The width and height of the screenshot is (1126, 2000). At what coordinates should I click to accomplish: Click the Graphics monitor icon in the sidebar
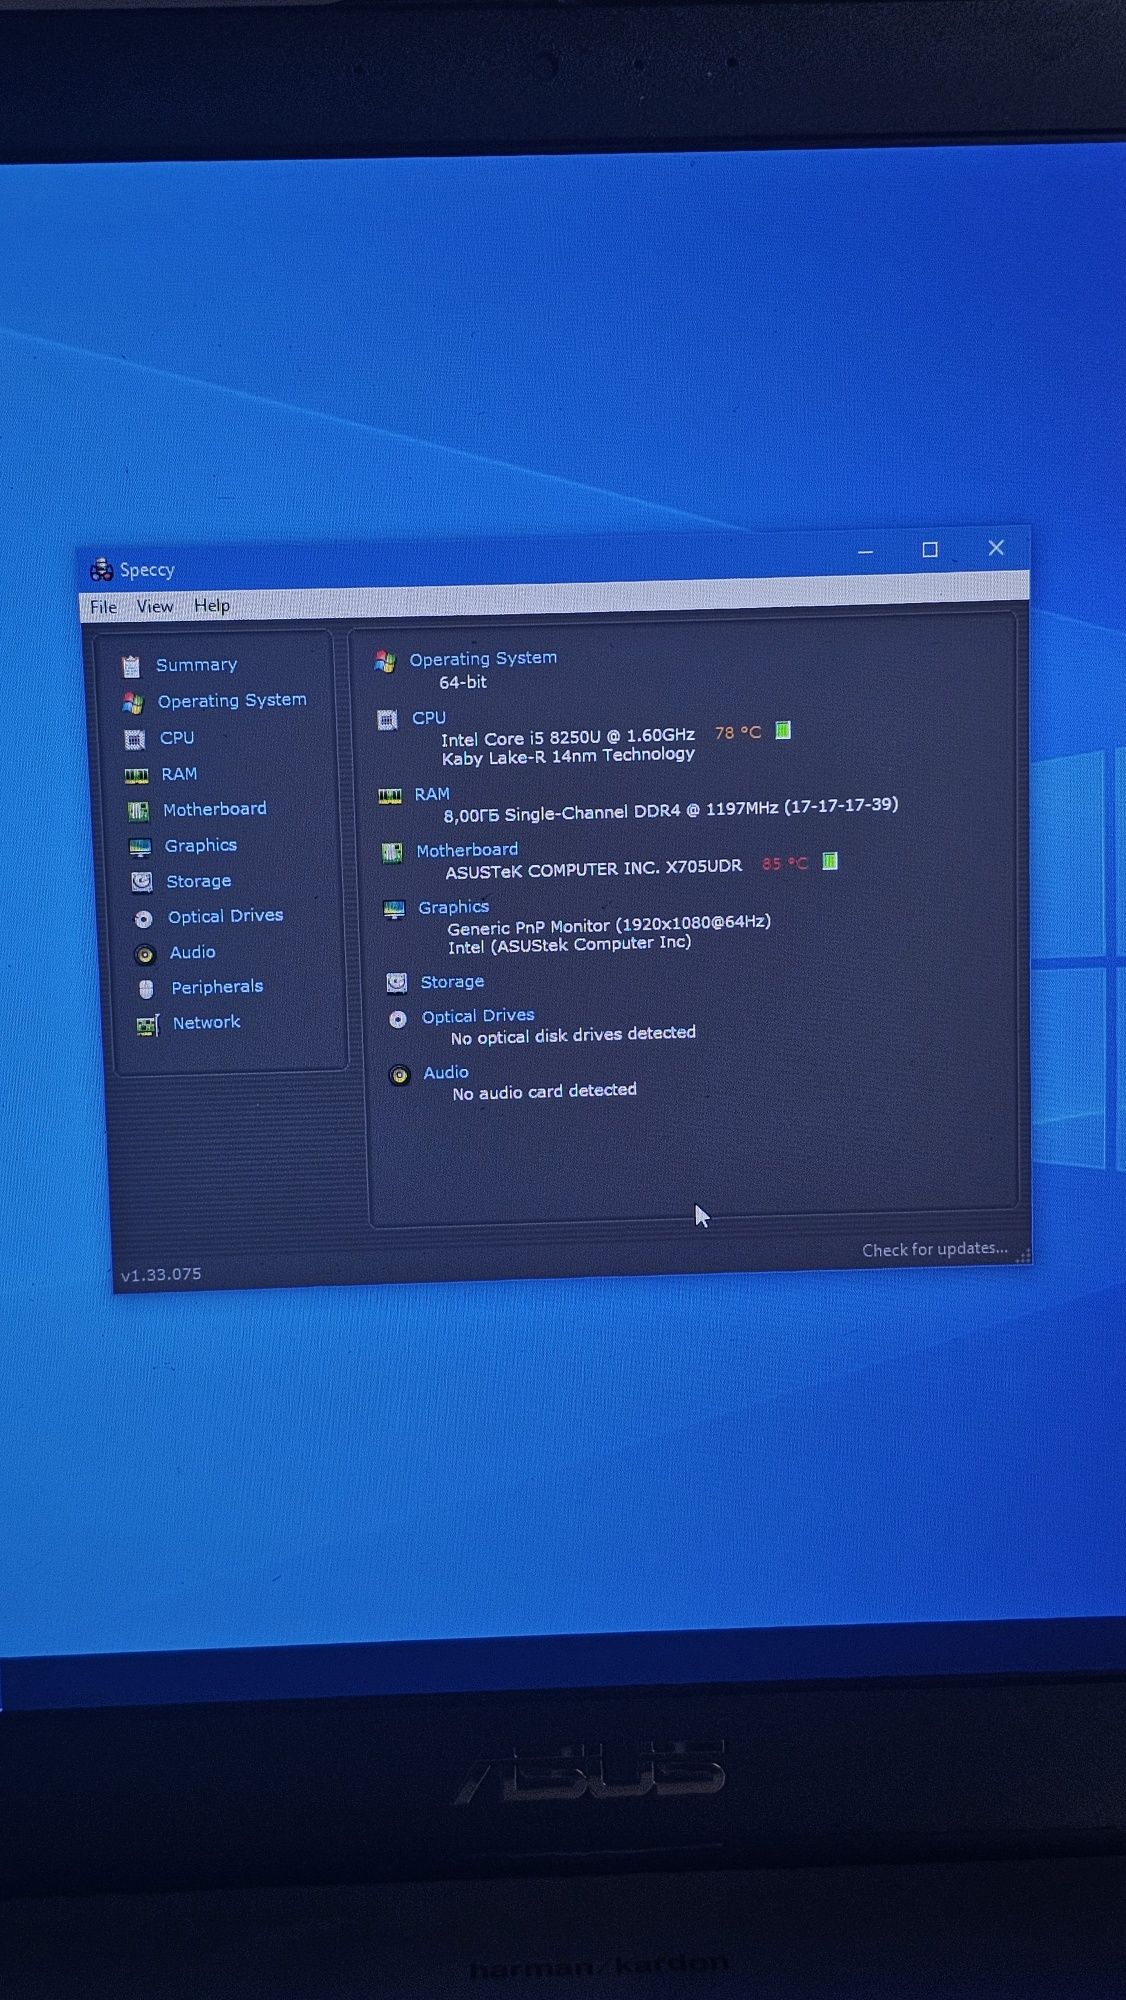click(141, 848)
